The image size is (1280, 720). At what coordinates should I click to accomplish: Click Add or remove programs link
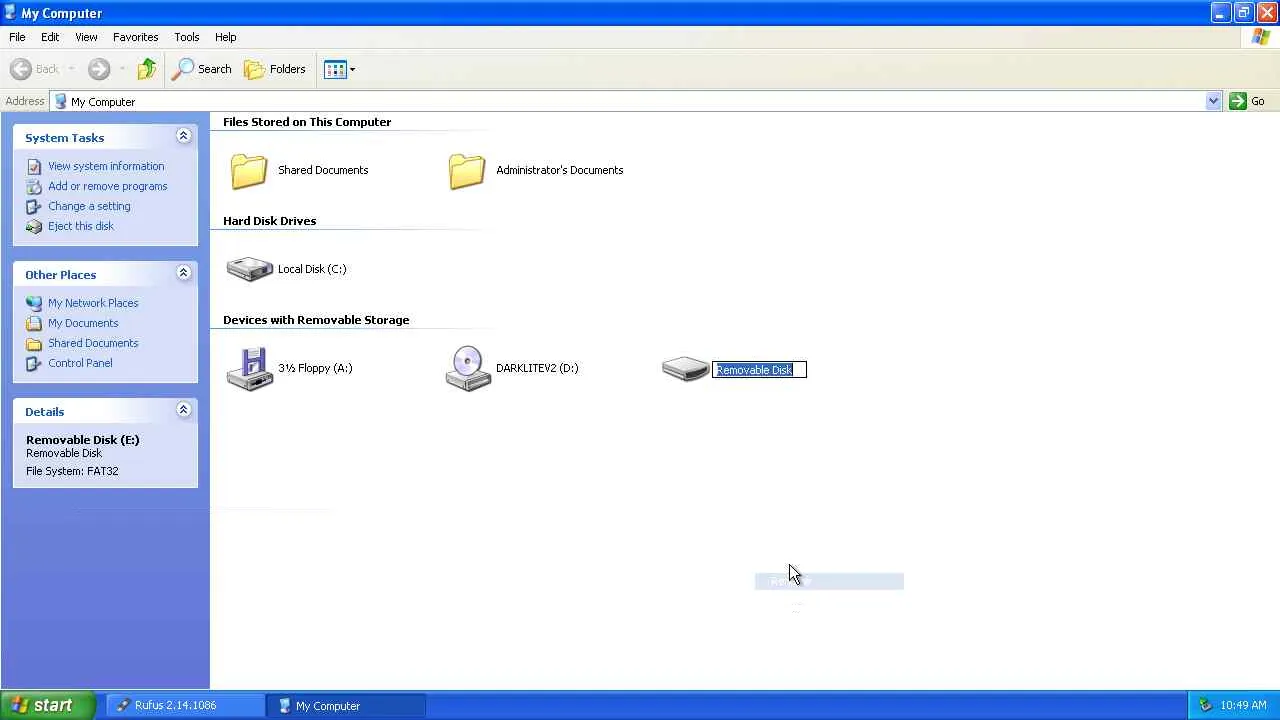point(108,186)
